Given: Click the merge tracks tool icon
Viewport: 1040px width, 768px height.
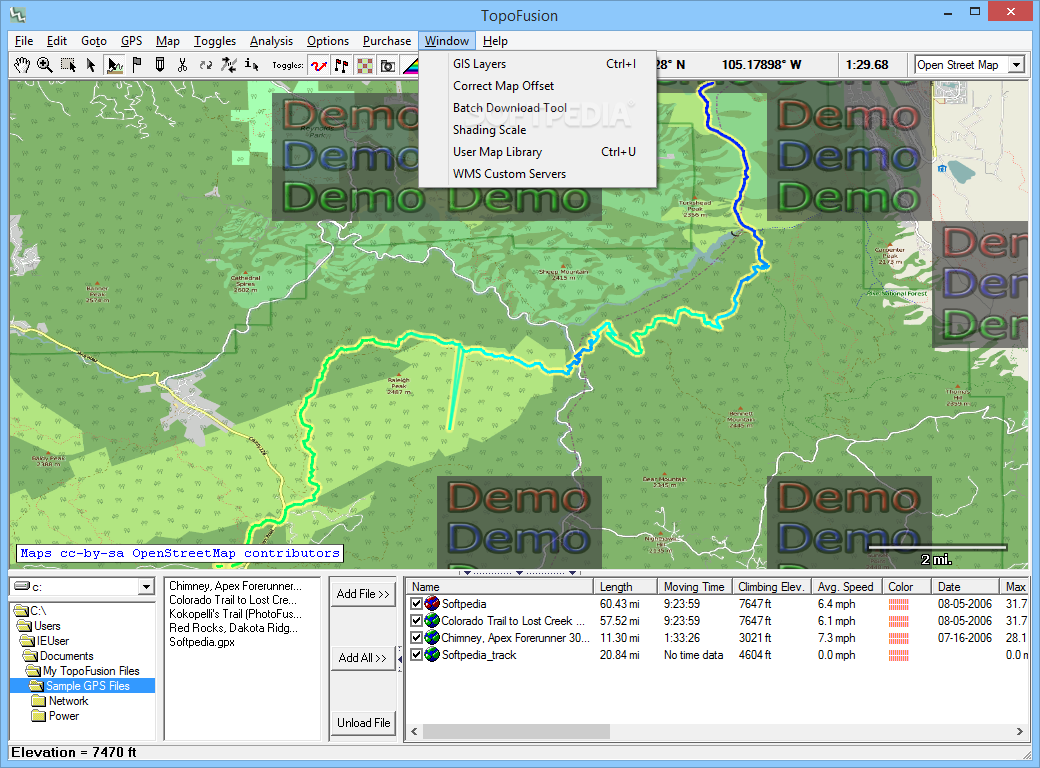Looking at the screenshot, I should coord(229,65).
